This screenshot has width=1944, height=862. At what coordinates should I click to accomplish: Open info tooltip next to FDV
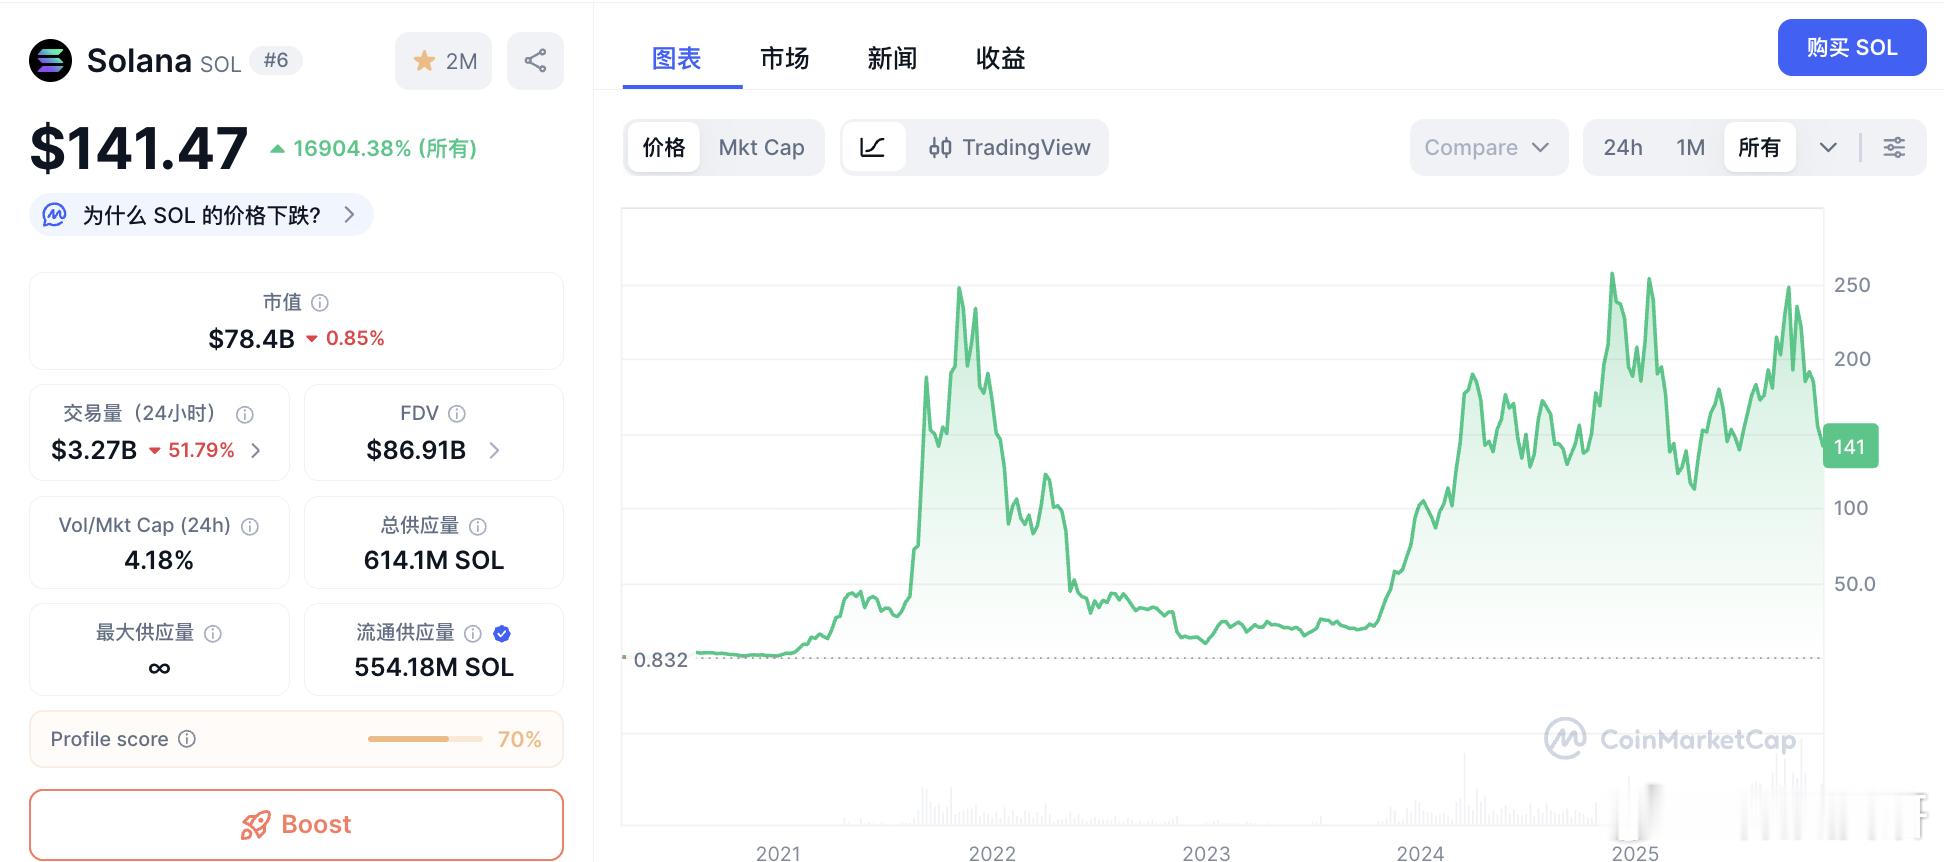[457, 413]
